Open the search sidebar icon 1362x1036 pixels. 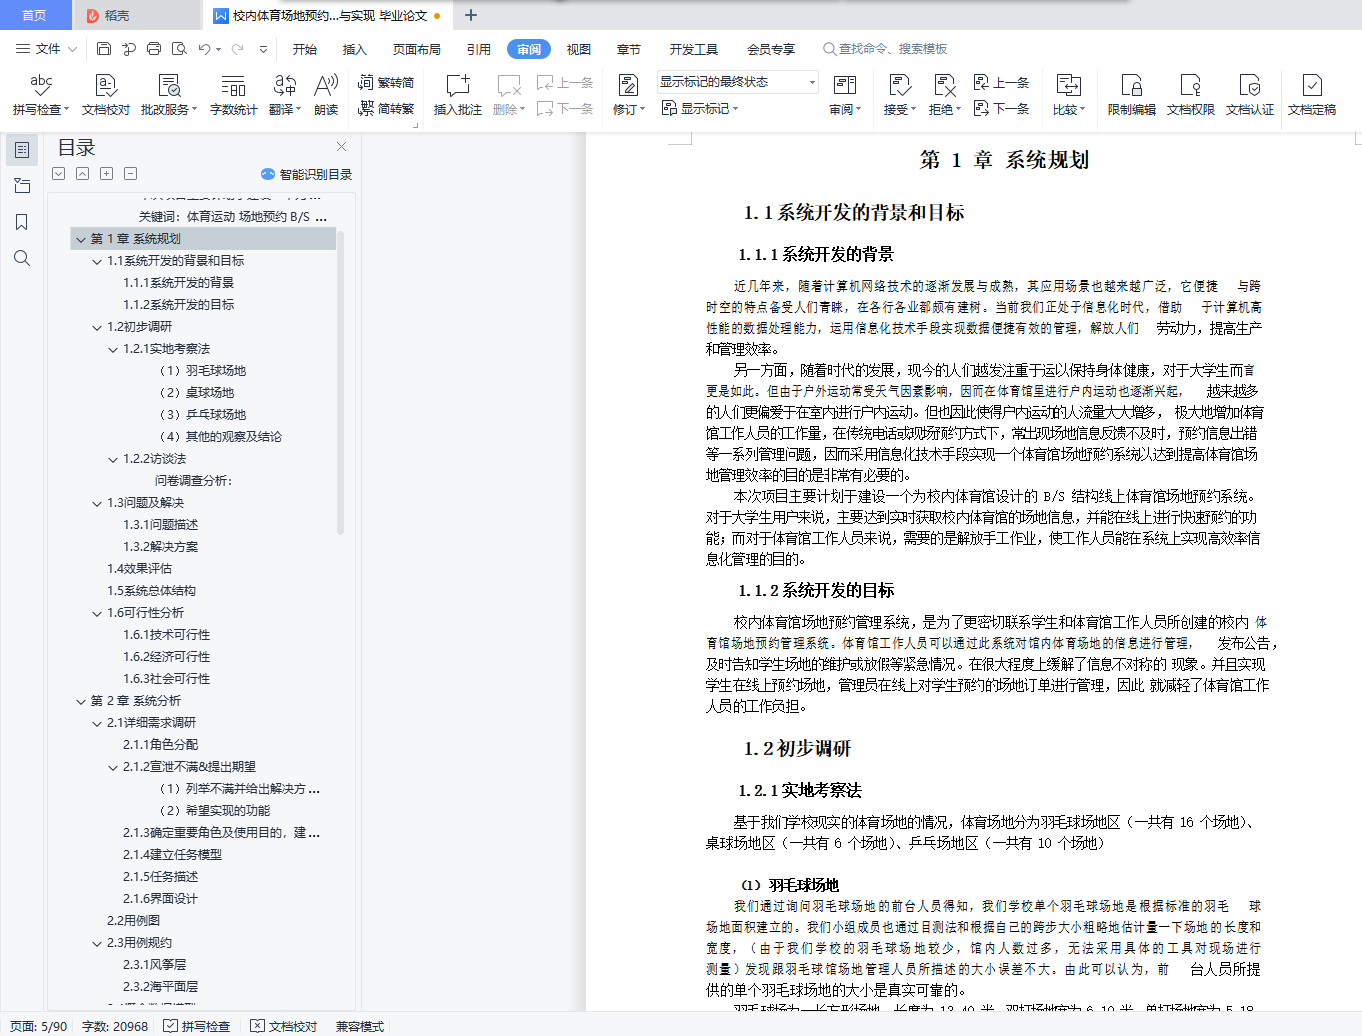[x=21, y=258]
